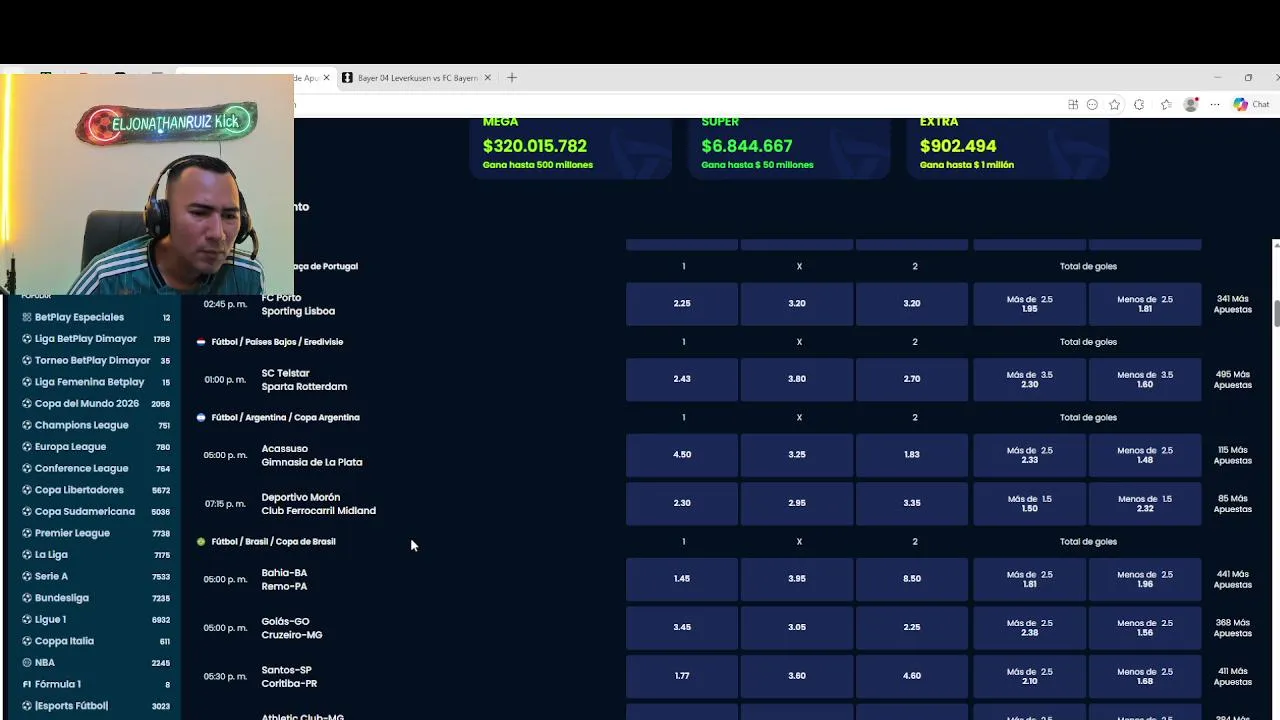Viewport: 1280px width, 720px height.
Task: Click the Brazil flag icon for Copa do Brasil
Action: tap(201, 542)
